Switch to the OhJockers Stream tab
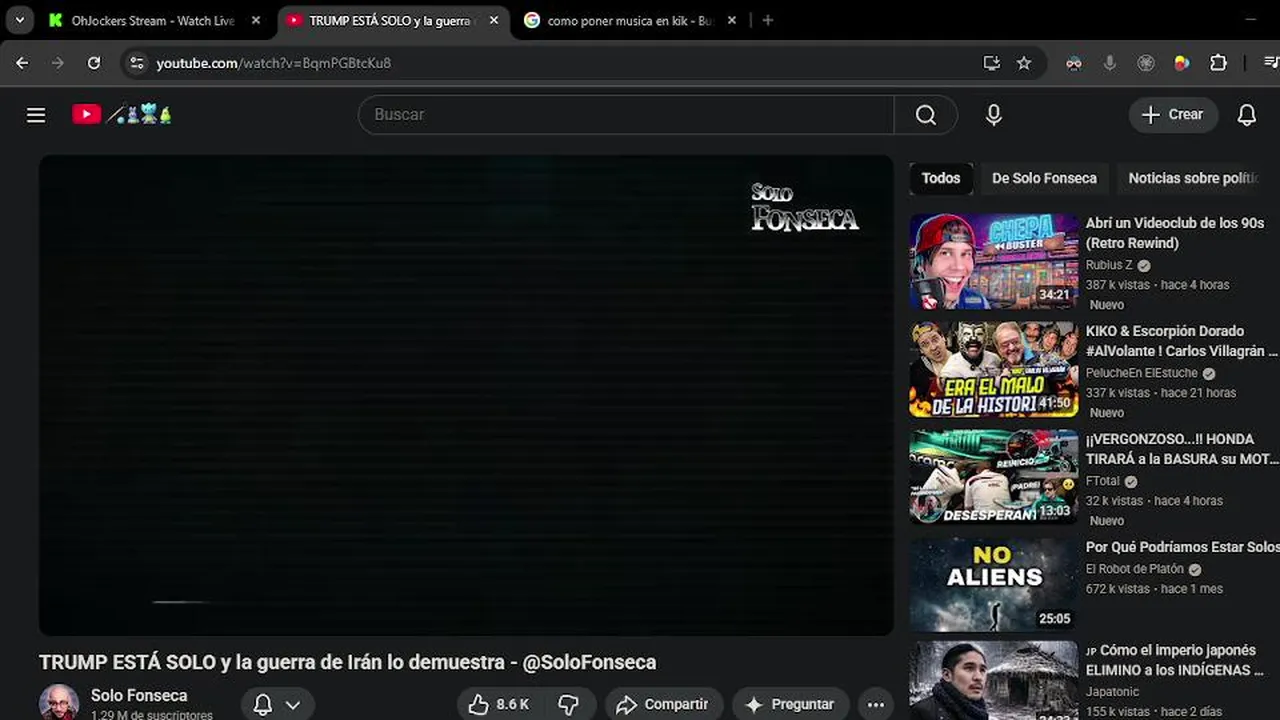Viewport: 1280px width, 720px height. click(x=154, y=20)
